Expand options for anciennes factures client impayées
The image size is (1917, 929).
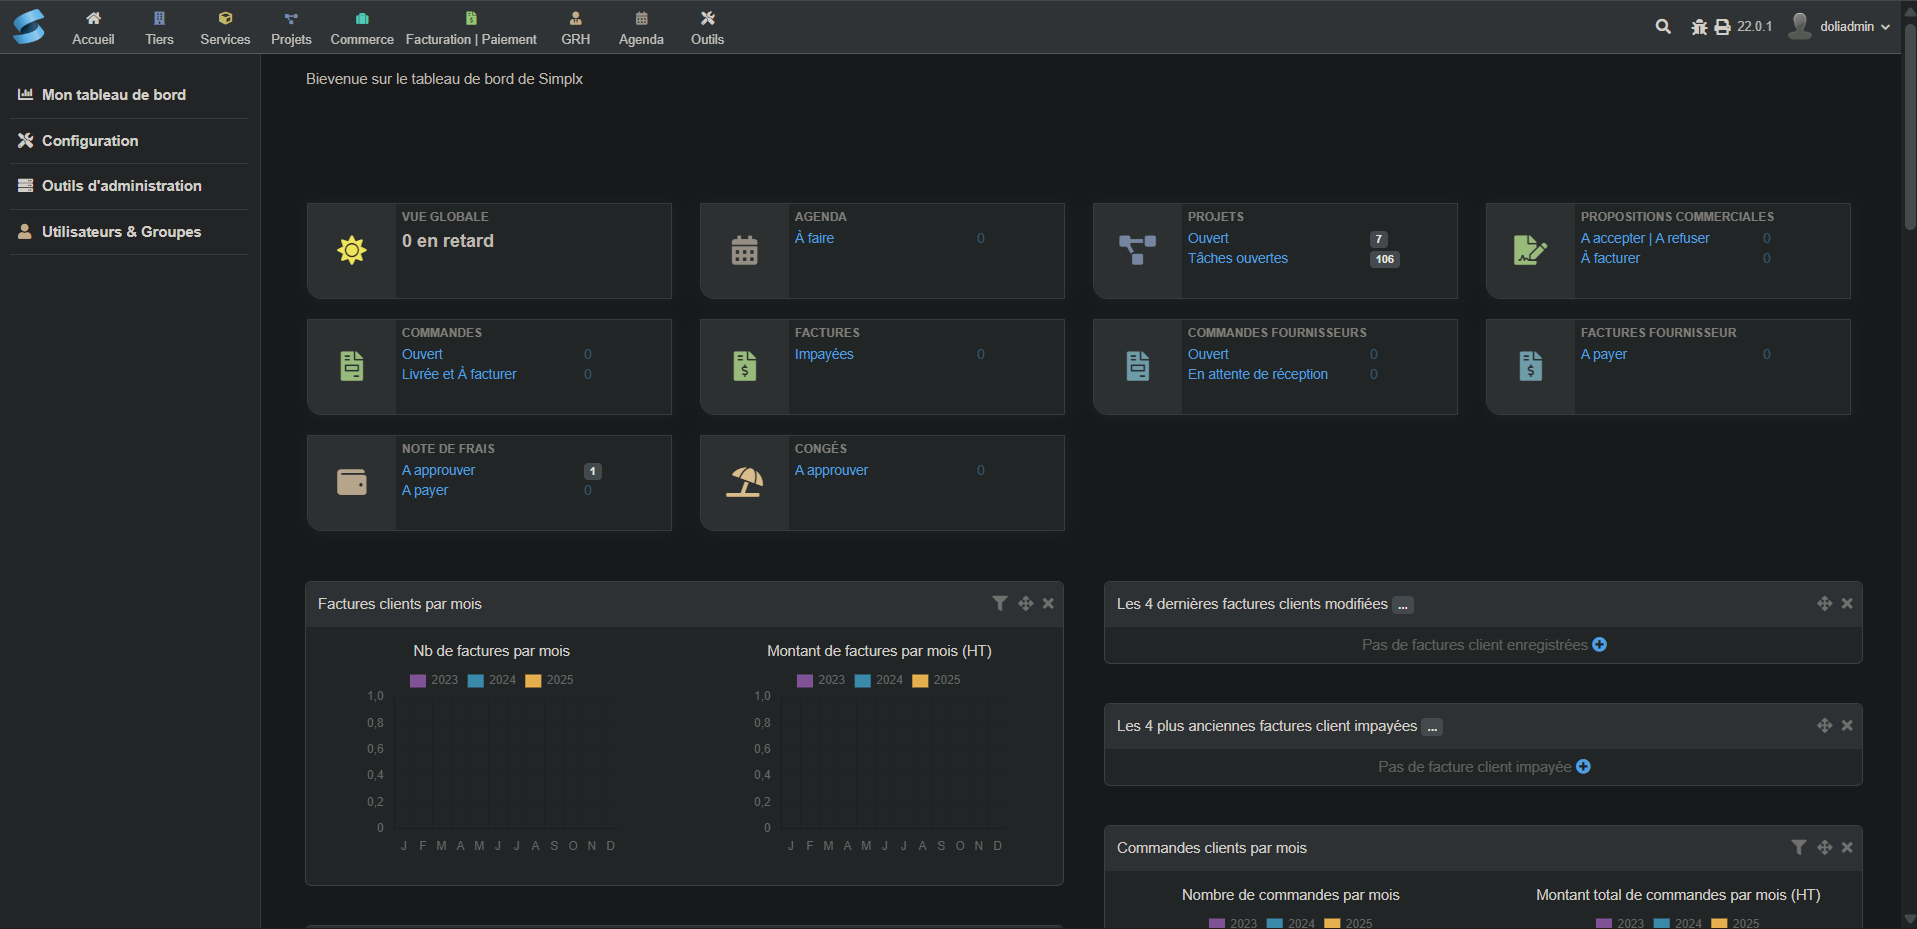pos(1432,727)
